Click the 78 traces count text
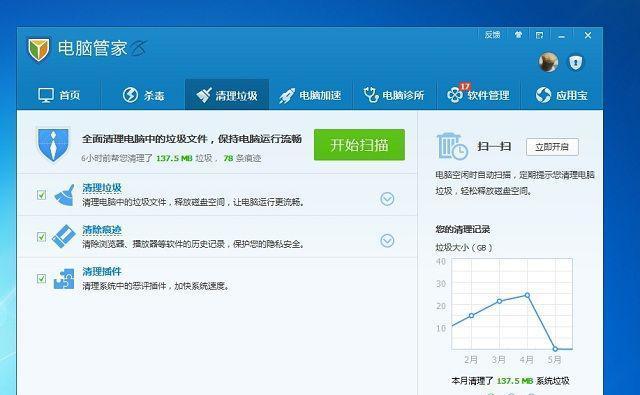 228,158
